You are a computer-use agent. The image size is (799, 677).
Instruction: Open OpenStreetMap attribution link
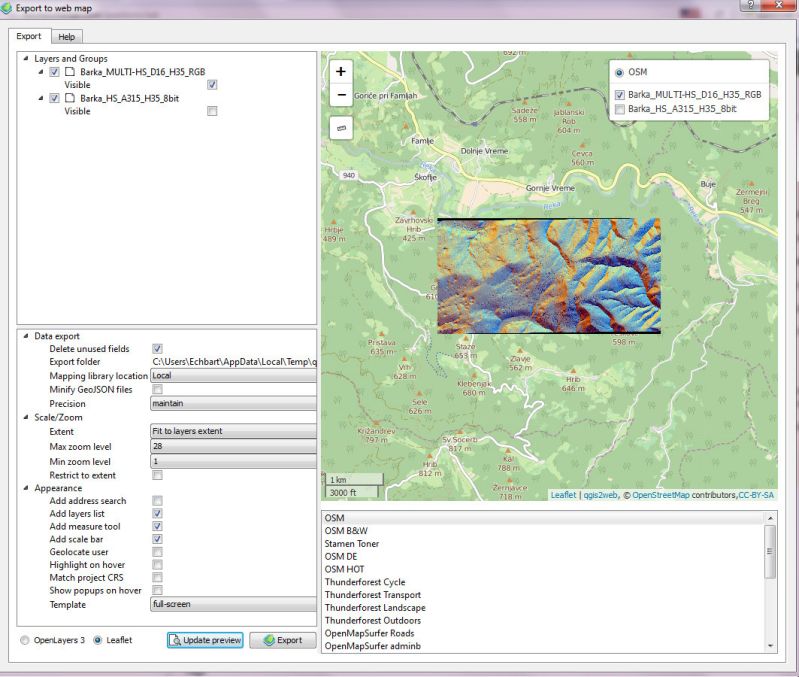[660, 495]
